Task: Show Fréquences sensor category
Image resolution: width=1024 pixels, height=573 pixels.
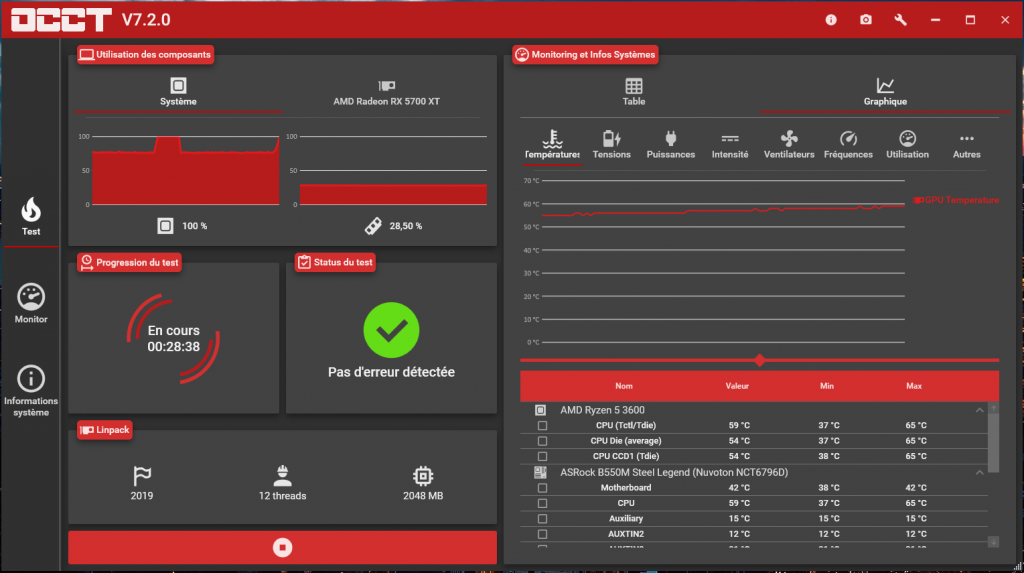Action: (848, 144)
